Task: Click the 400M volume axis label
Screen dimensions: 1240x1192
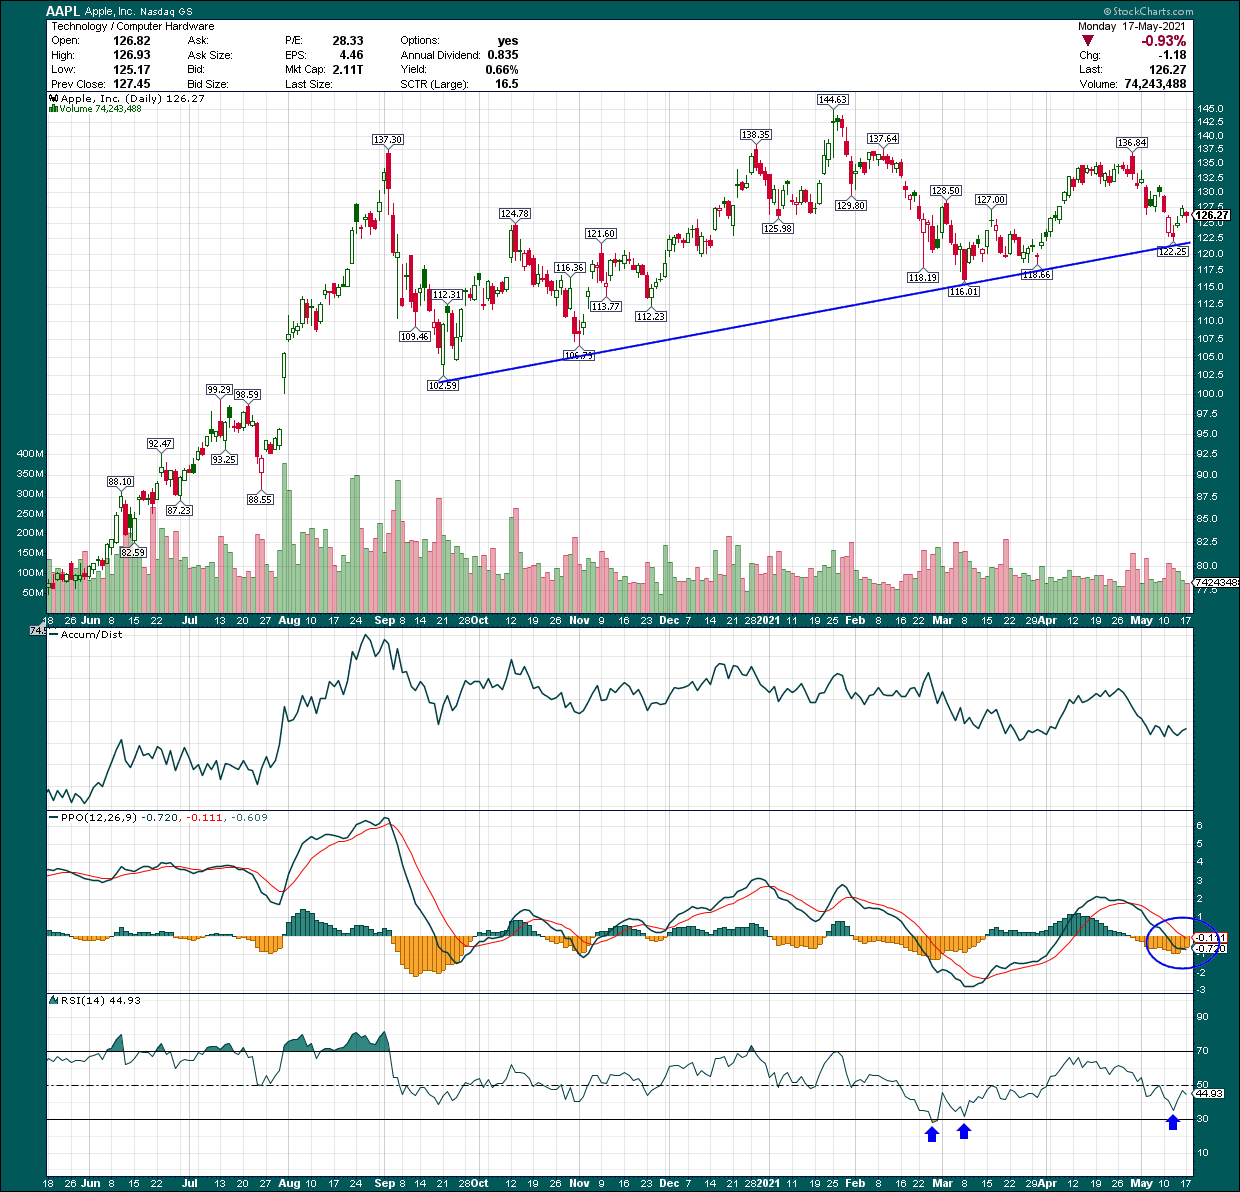Action: tap(30, 454)
